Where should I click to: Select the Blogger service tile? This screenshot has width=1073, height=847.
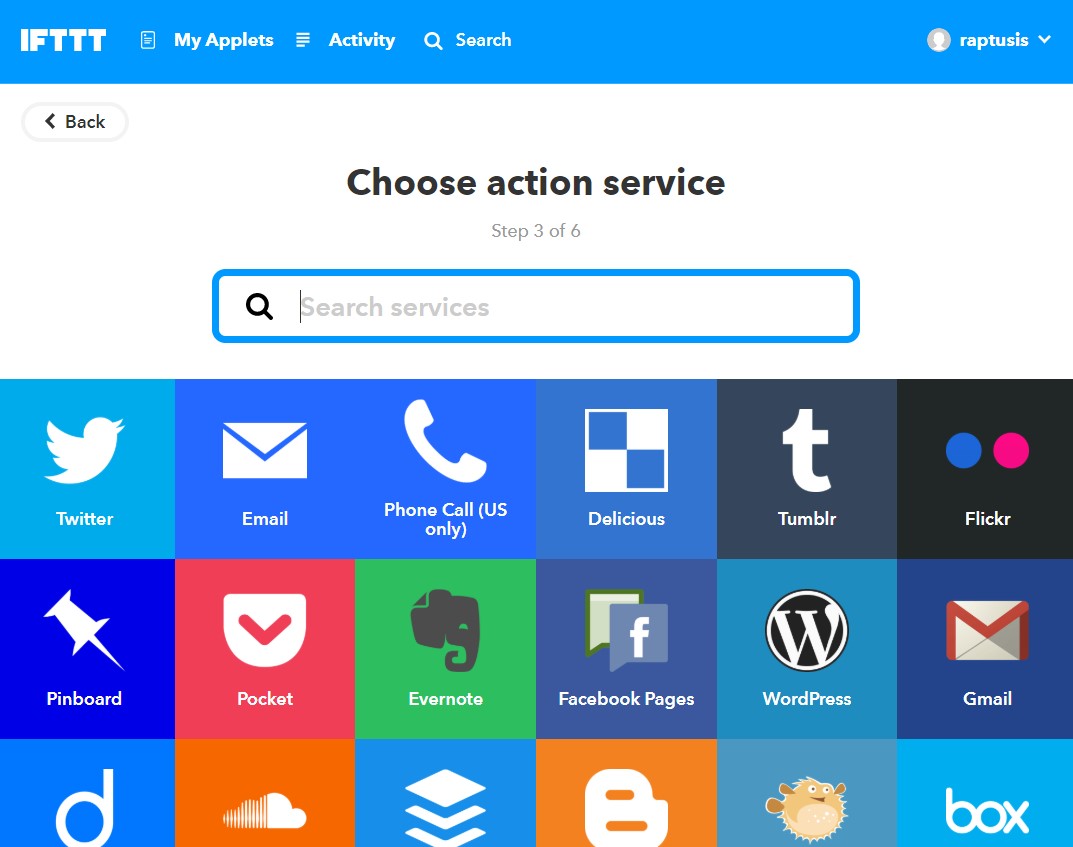coord(626,793)
